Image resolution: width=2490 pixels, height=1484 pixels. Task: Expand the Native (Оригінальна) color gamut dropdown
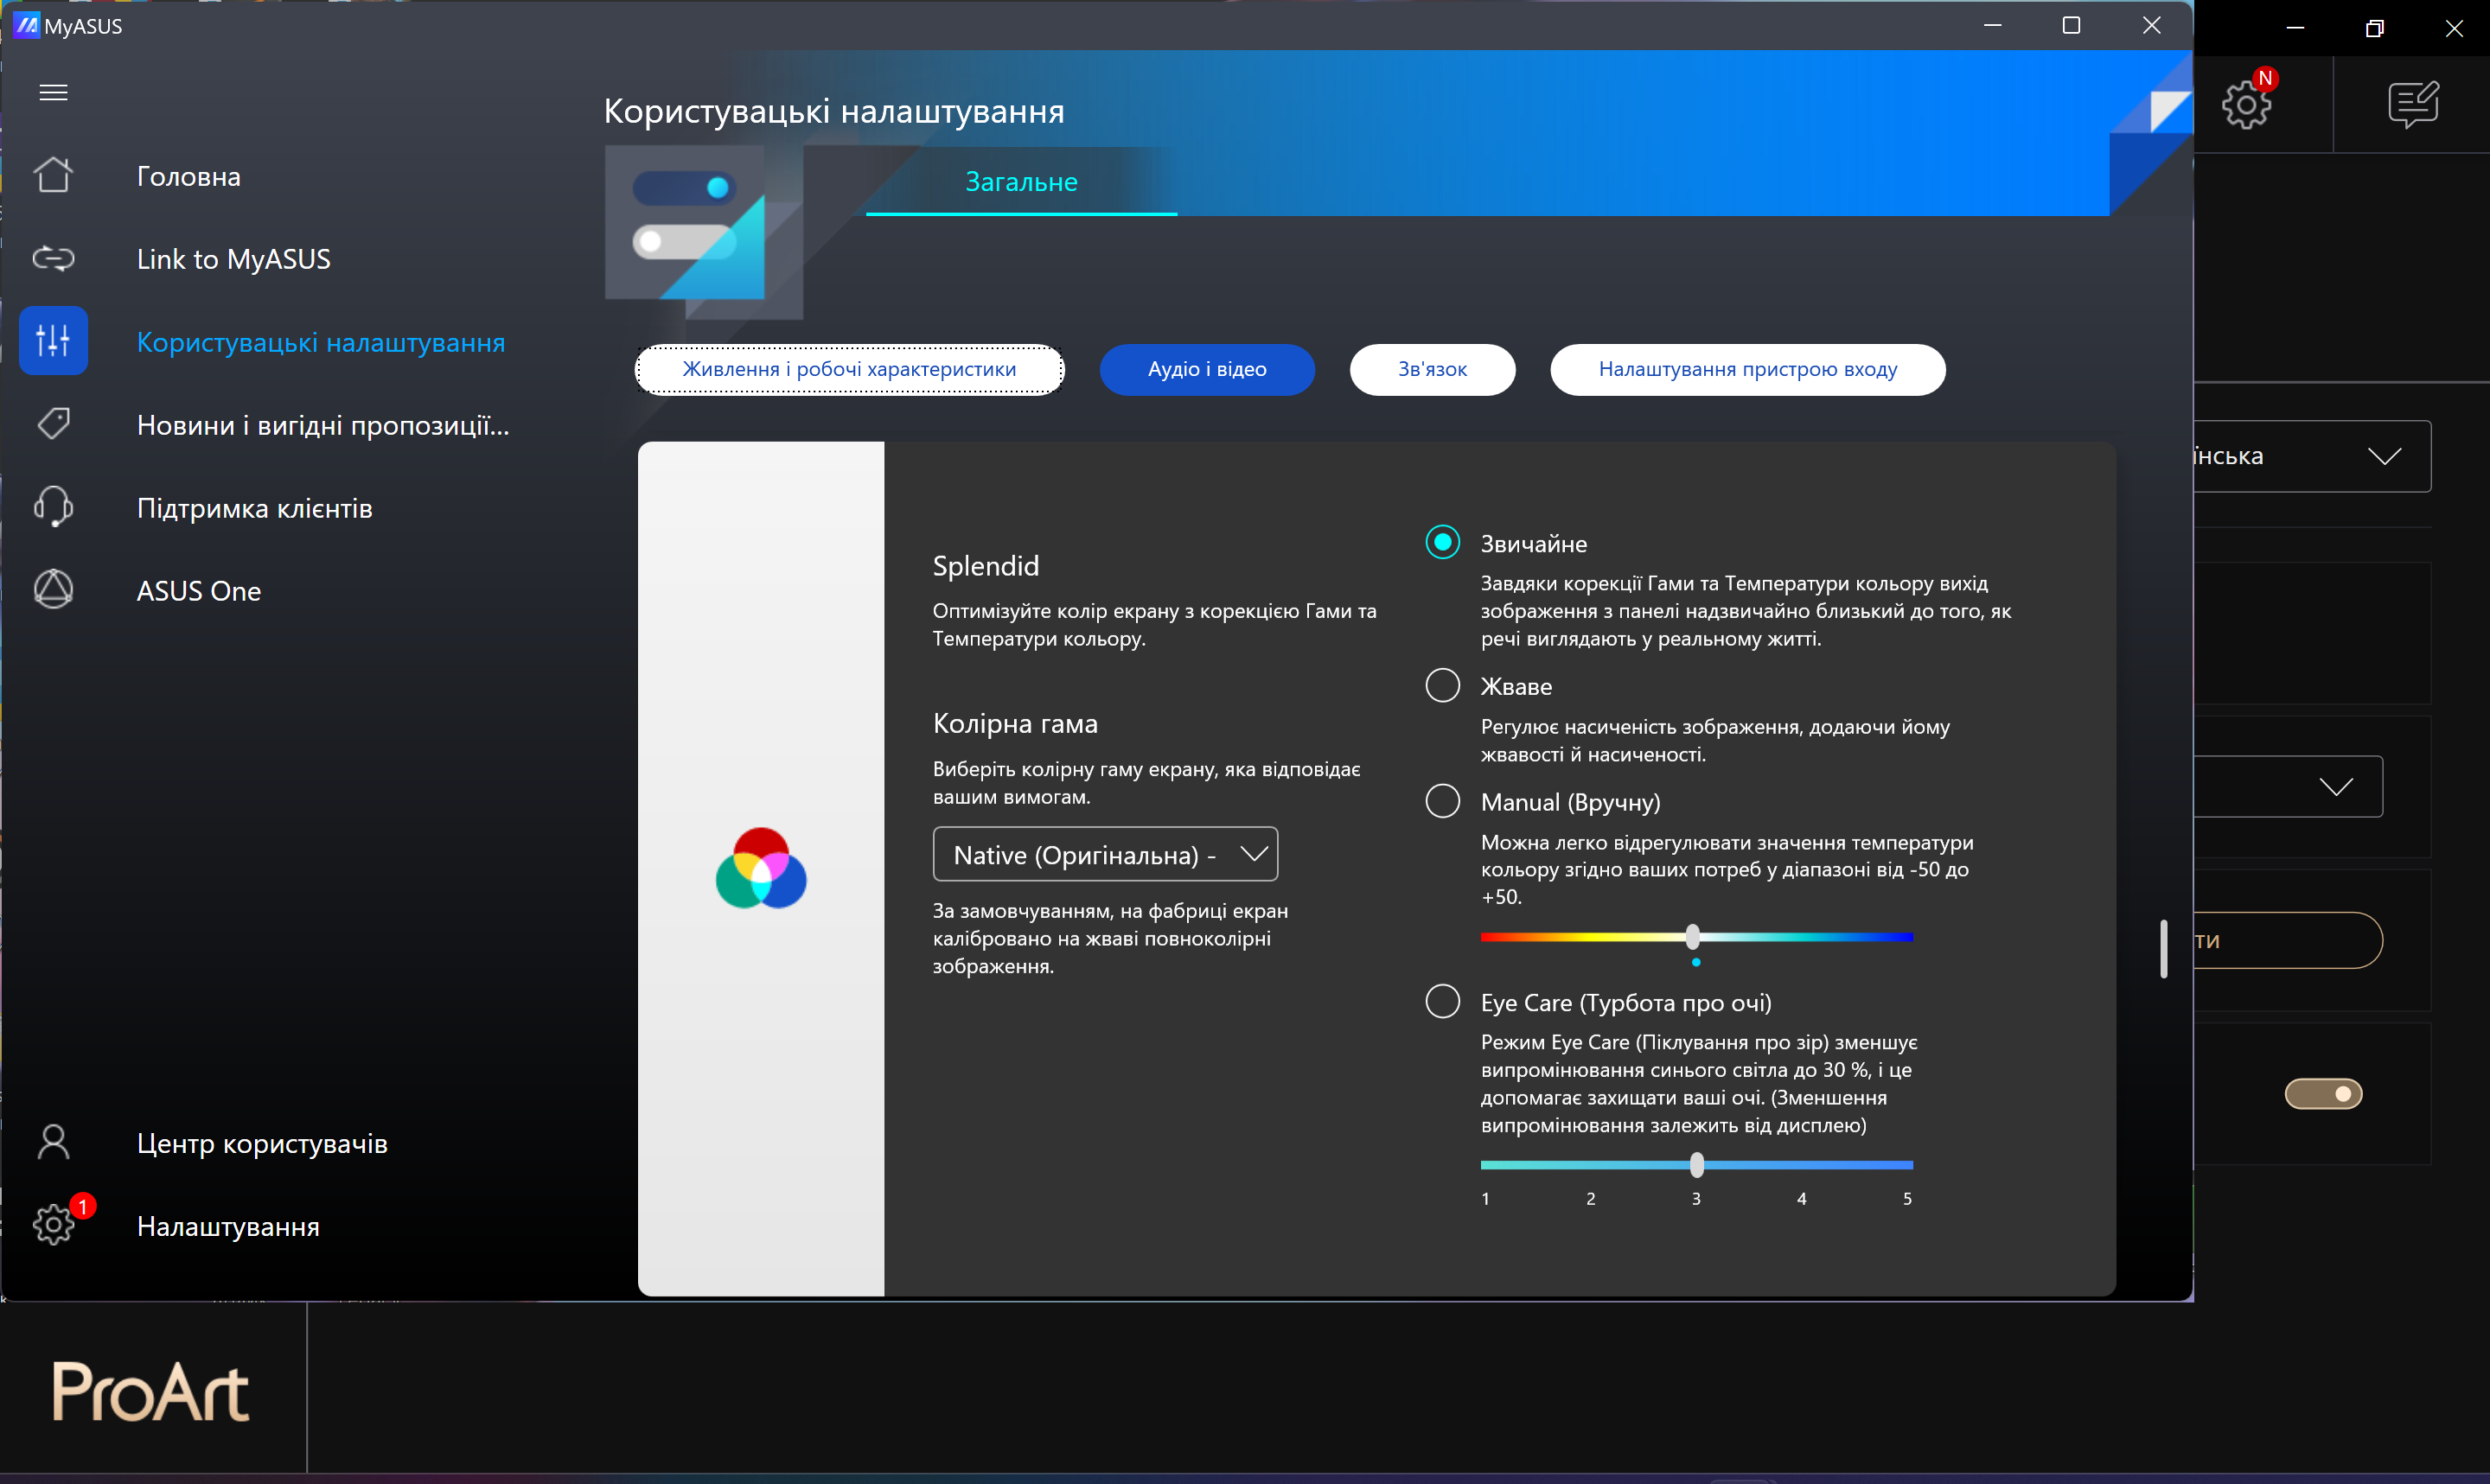pos(1105,855)
